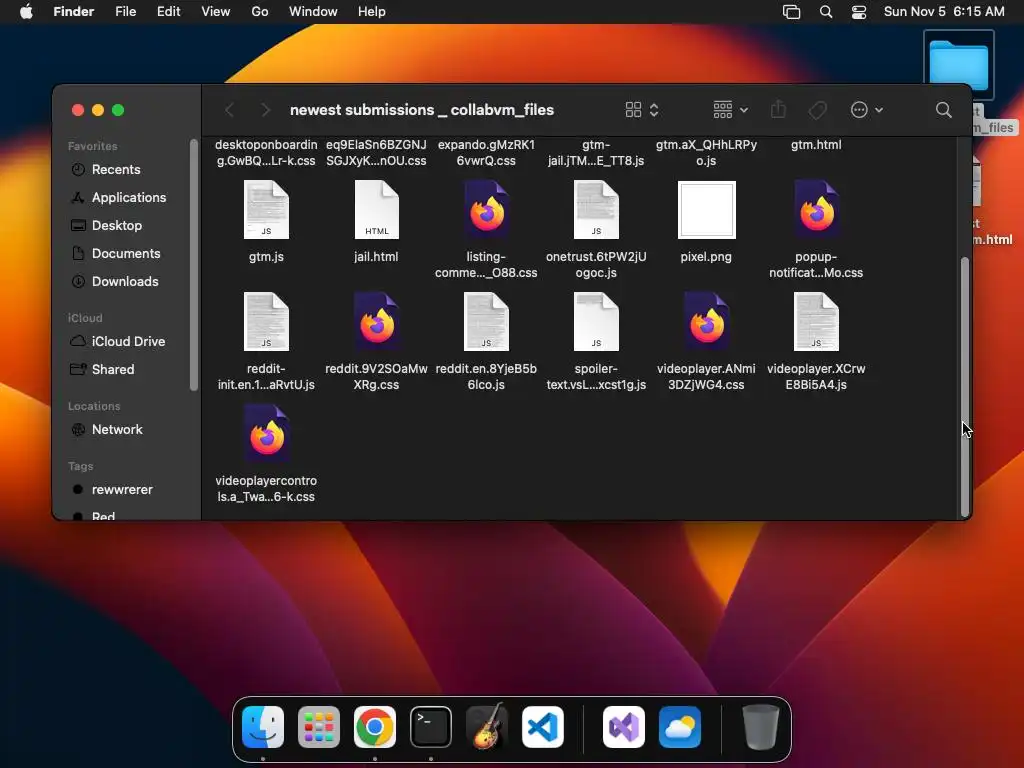
Task: Select videoplayer.XCrwE8Bi5A4.js file icon
Action: coord(816,321)
